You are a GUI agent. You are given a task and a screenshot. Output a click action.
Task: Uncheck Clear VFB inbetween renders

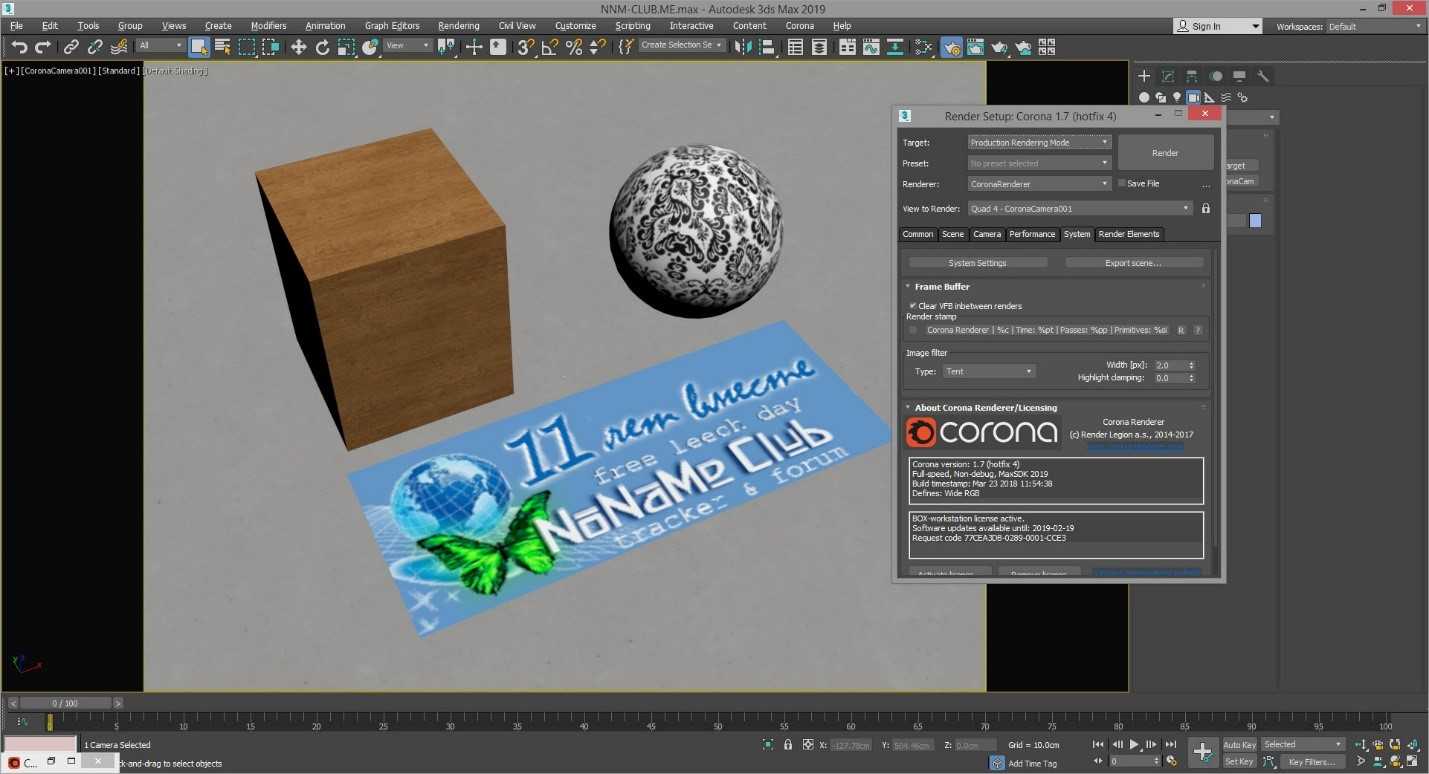tap(913, 306)
